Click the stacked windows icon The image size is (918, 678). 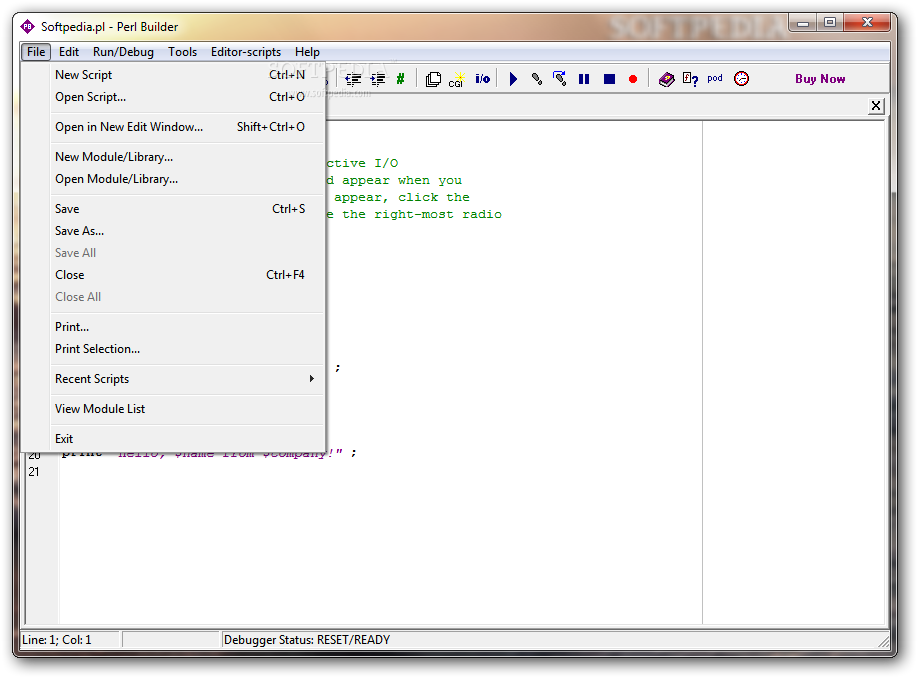pyautogui.click(x=433, y=79)
